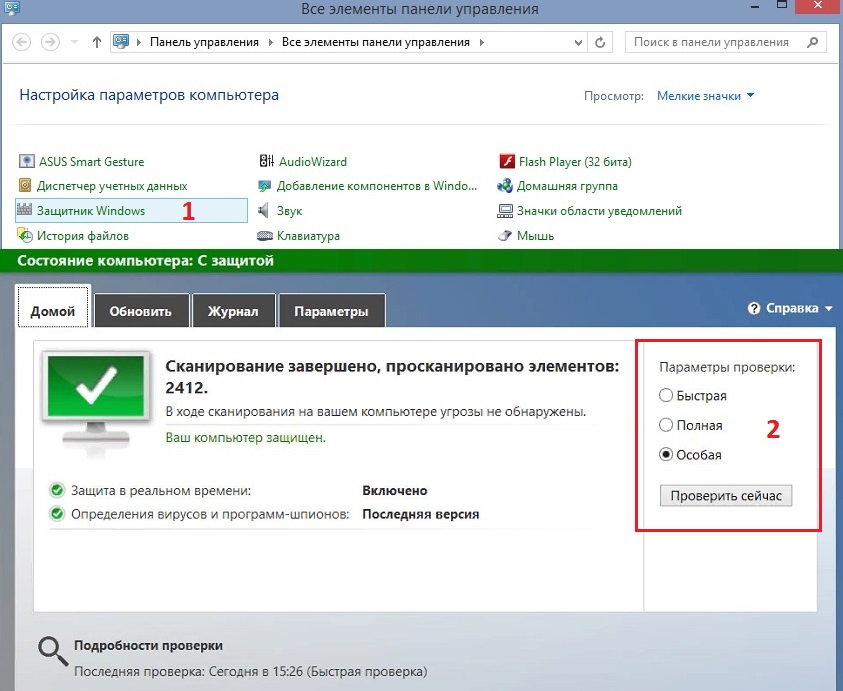
Task: Click Панель управления in breadcrumb
Action: tap(204, 42)
